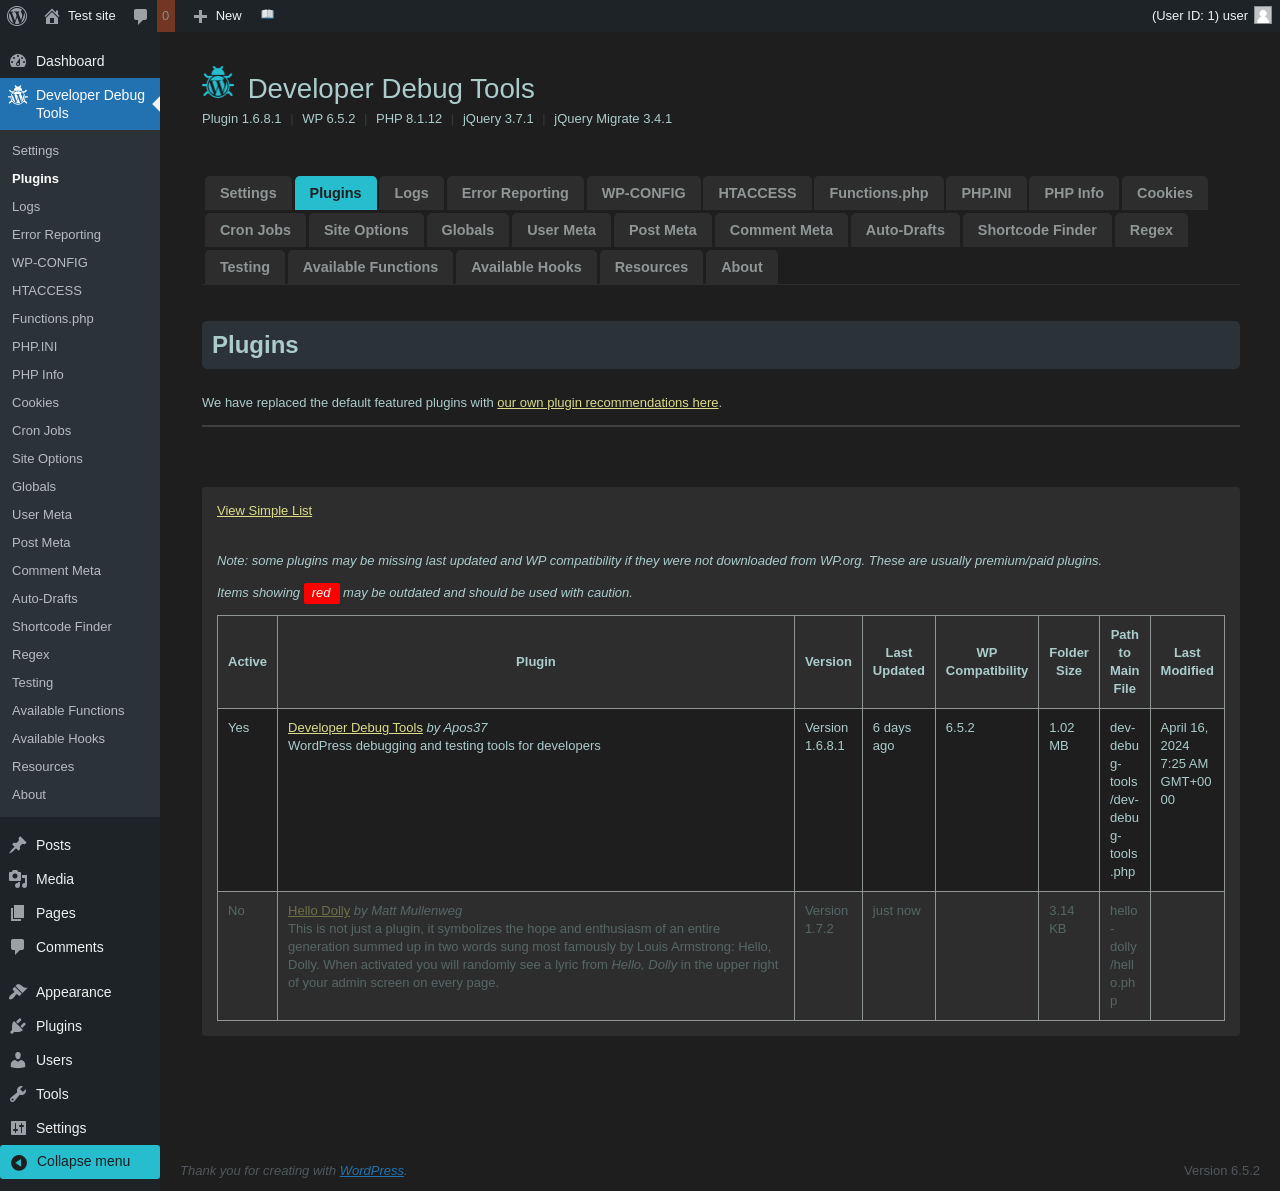1280x1191 pixels.
Task: Click the user avatar in top right
Action: click(x=1263, y=15)
